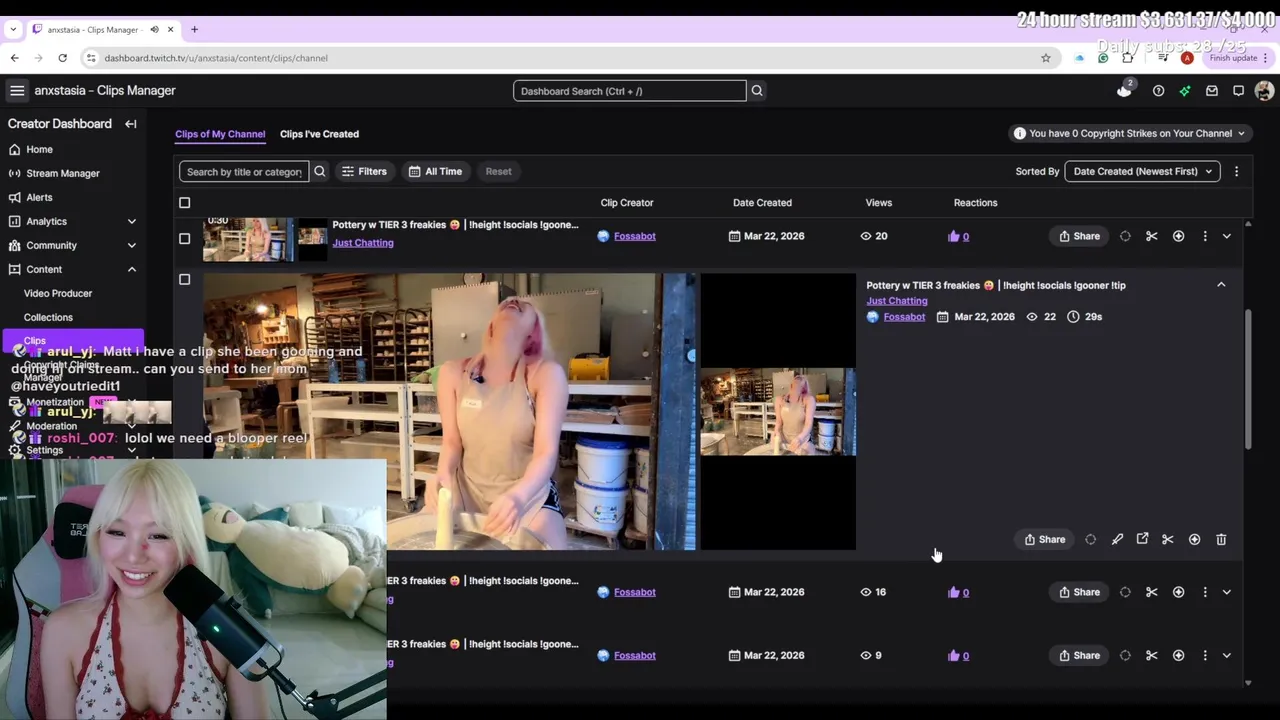
Task: Open the Sorted By Date Created dropdown
Action: point(1142,171)
